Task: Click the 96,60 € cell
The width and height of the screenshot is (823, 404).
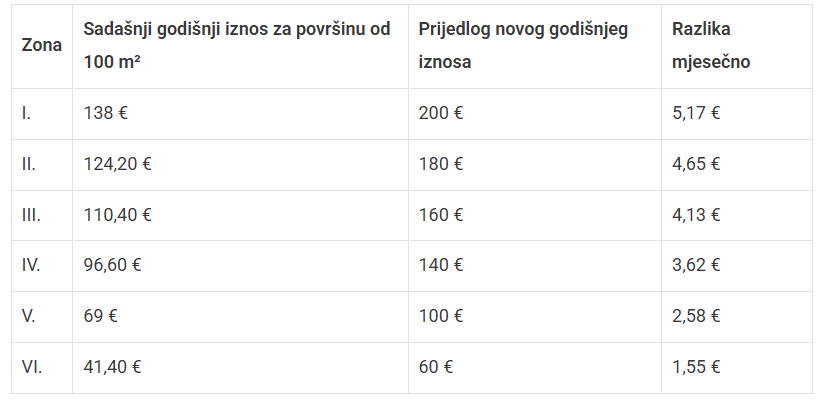Action: (113, 265)
